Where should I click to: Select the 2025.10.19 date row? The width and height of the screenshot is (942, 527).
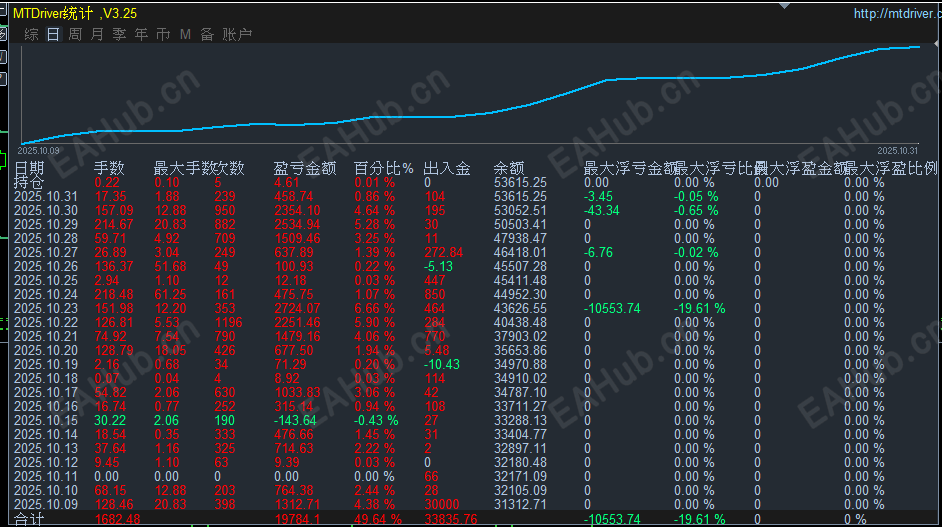point(46,365)
